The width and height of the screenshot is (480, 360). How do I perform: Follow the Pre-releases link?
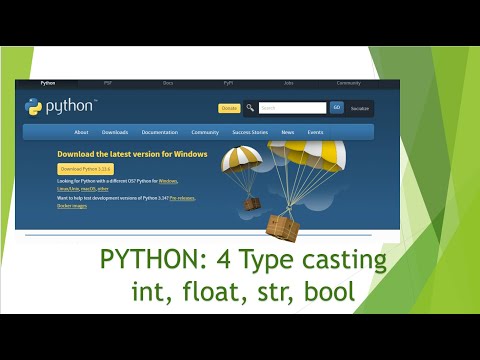coord(182,198)
